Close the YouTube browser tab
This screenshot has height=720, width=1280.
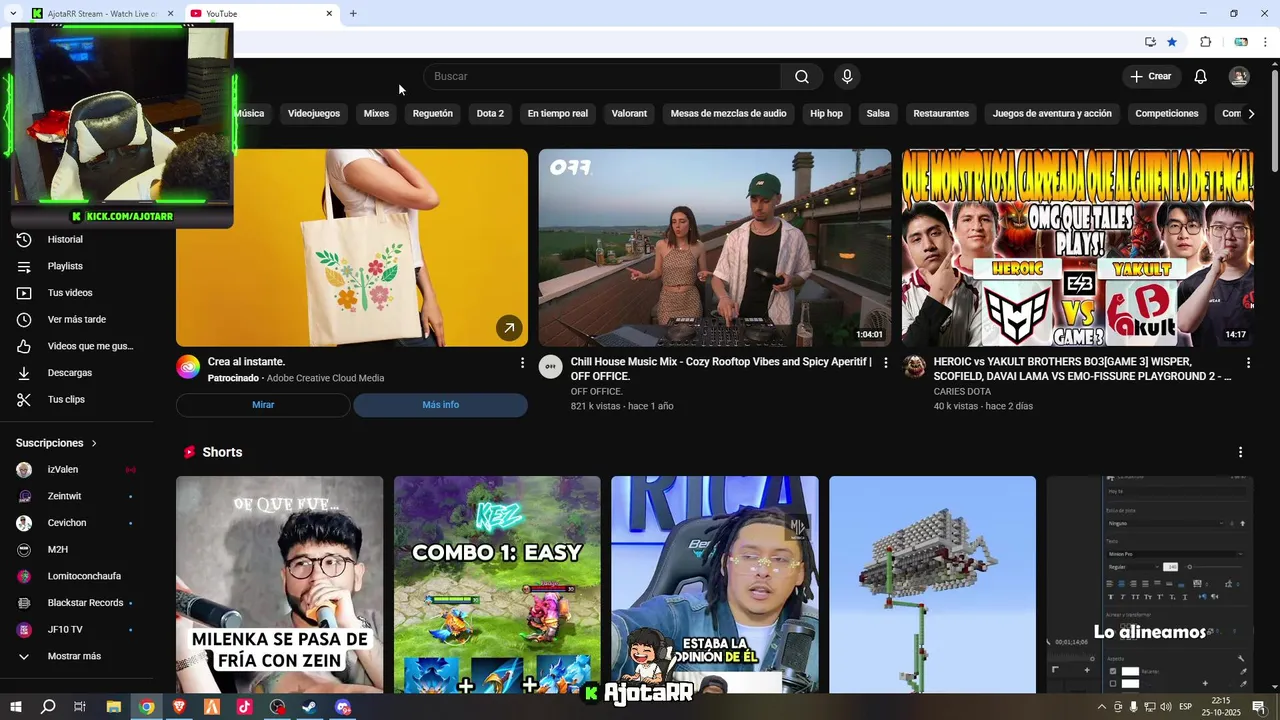pos(329,14)
